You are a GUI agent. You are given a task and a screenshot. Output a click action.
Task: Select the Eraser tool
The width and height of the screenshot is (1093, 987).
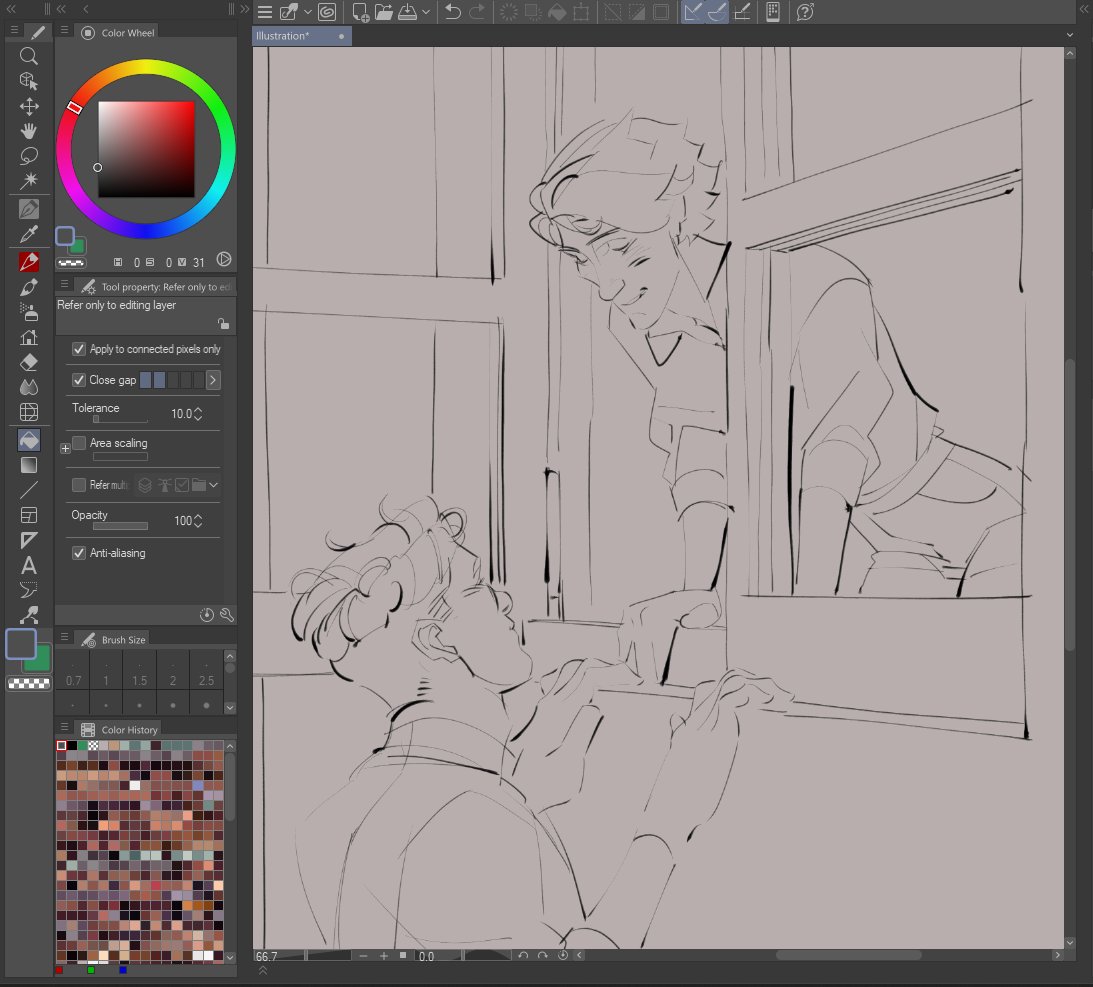pyautogui.click(x=29, y=362)
